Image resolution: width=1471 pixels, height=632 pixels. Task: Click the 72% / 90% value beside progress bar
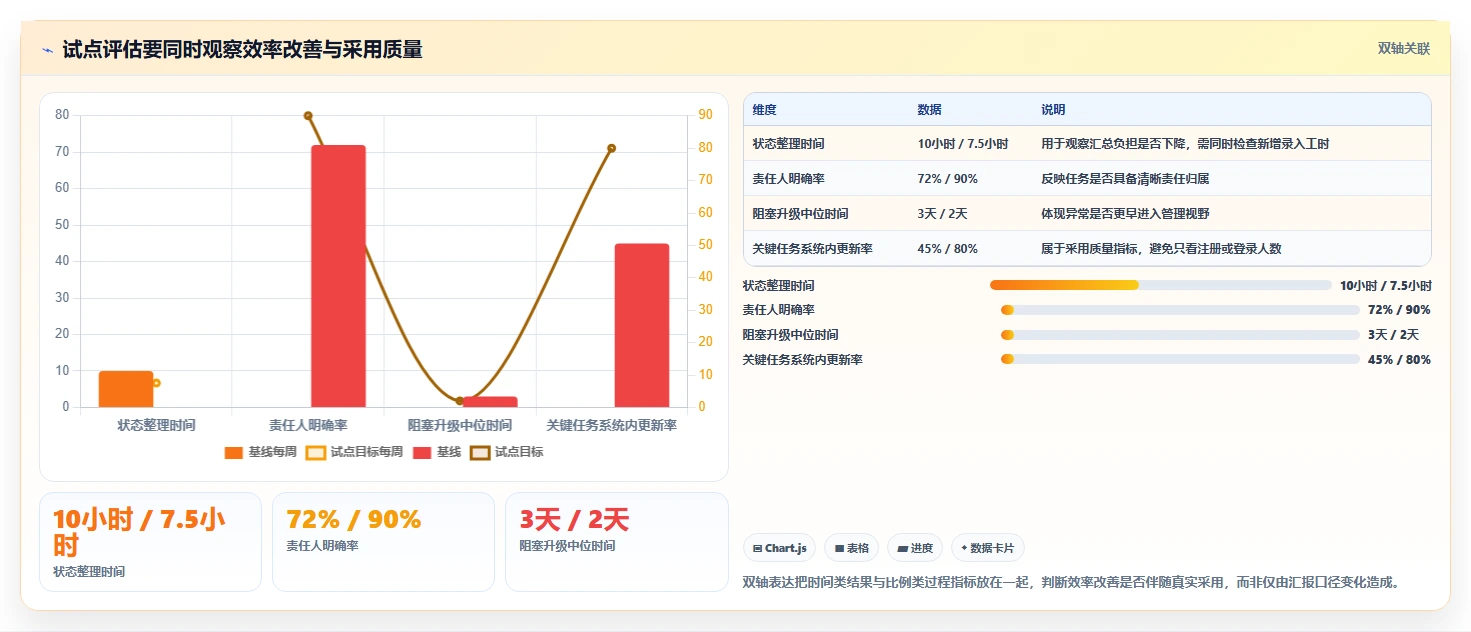pos(1399,310)
